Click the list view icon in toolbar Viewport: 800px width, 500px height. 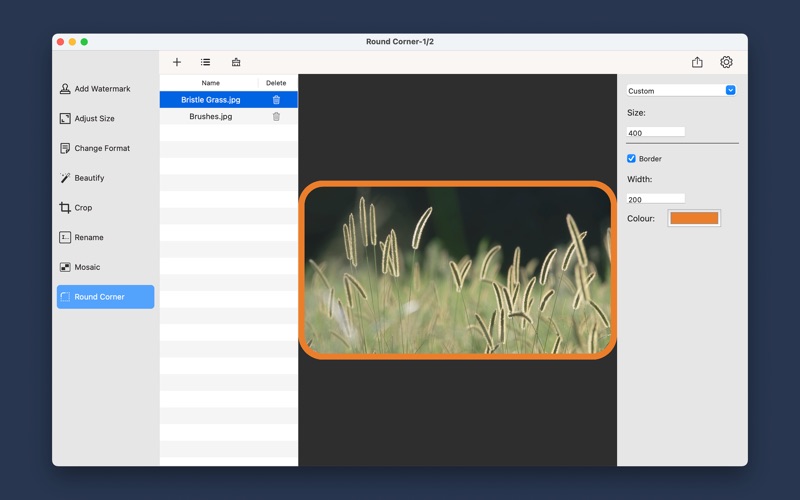pos(205,62)
